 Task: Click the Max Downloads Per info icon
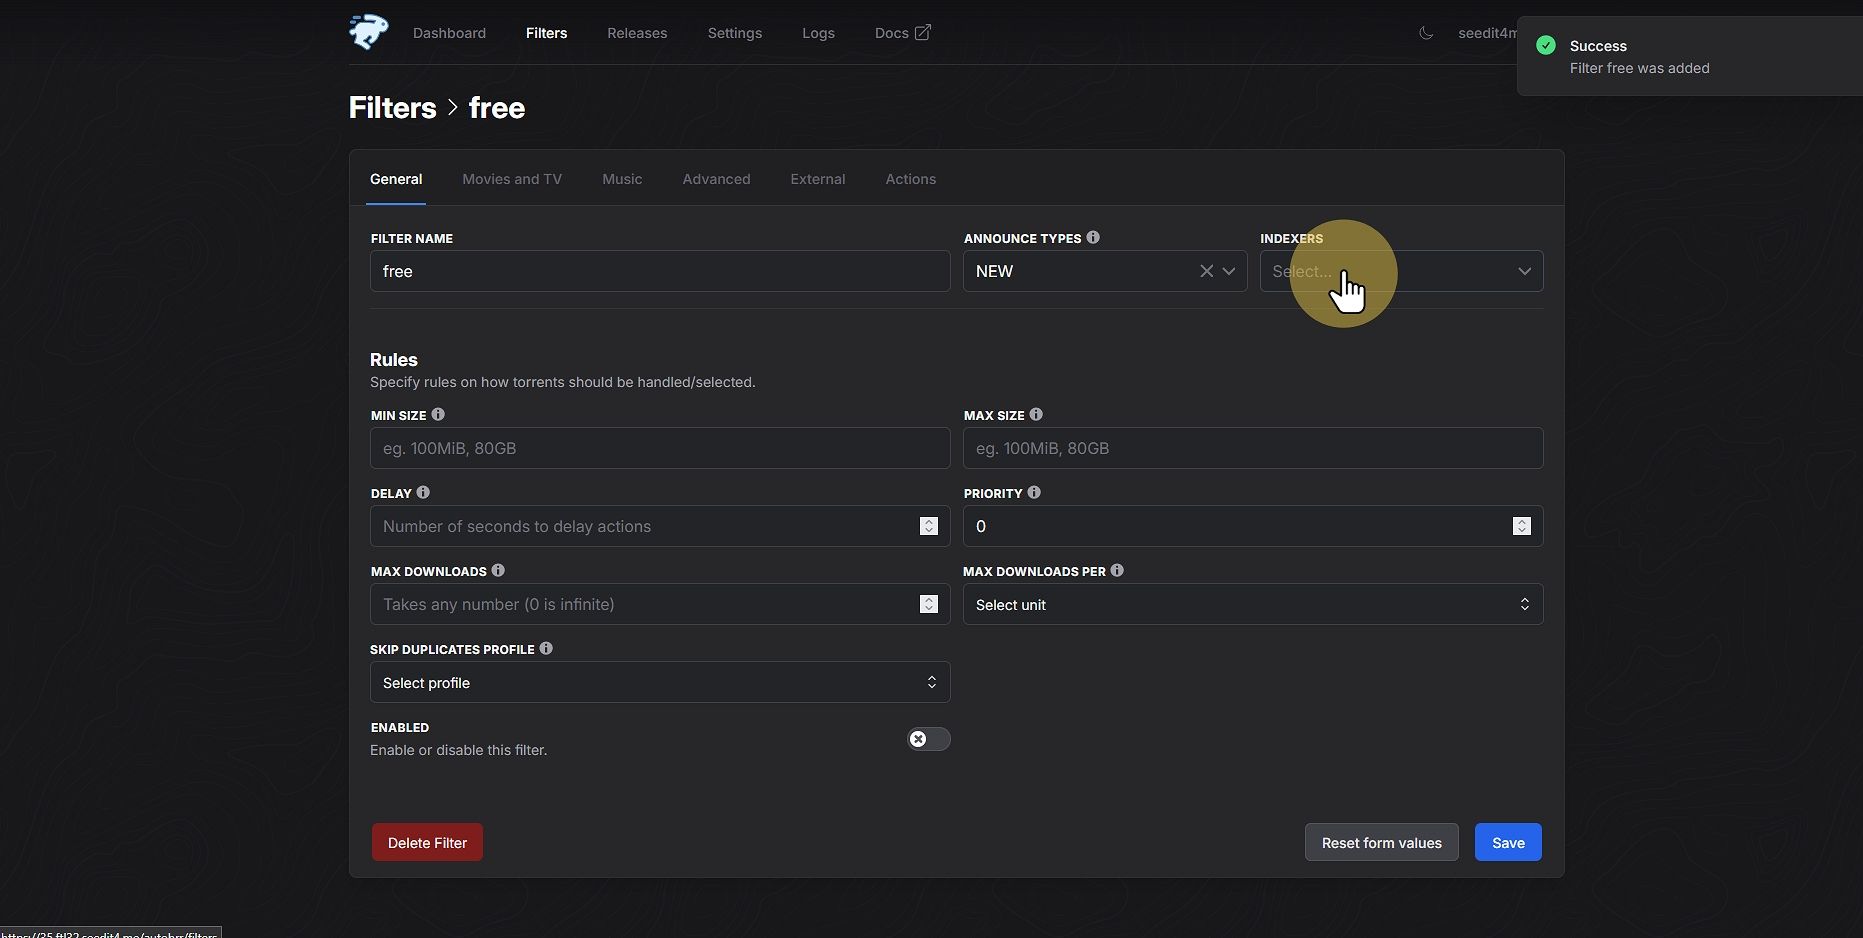click(1117, 571)
